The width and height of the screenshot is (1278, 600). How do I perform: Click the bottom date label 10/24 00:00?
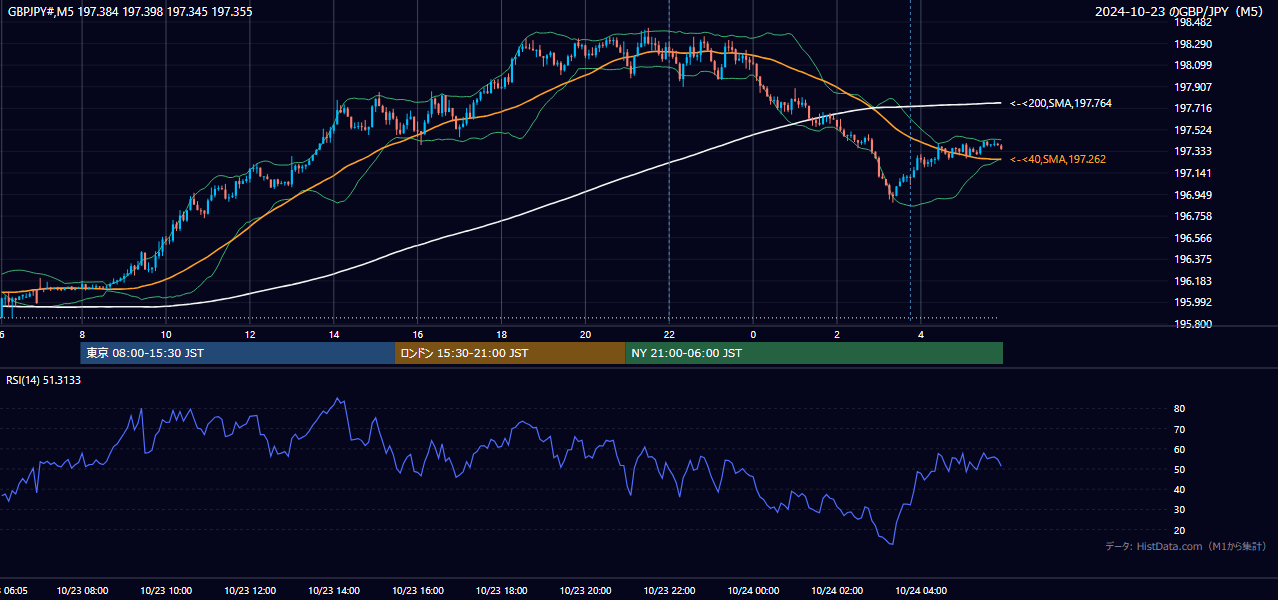[x=753, y=591]
